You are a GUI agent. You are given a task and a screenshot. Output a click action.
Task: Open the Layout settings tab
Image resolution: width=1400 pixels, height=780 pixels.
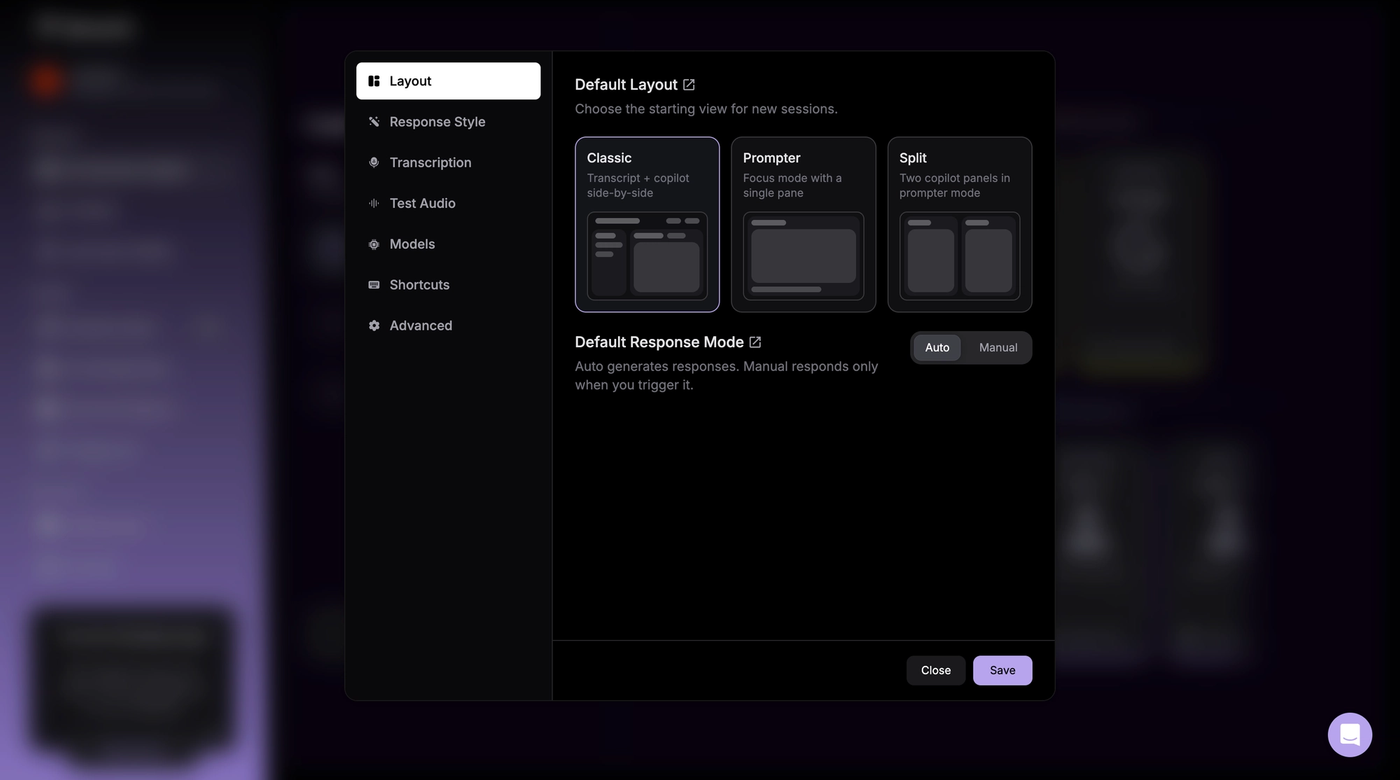point(448,81)
